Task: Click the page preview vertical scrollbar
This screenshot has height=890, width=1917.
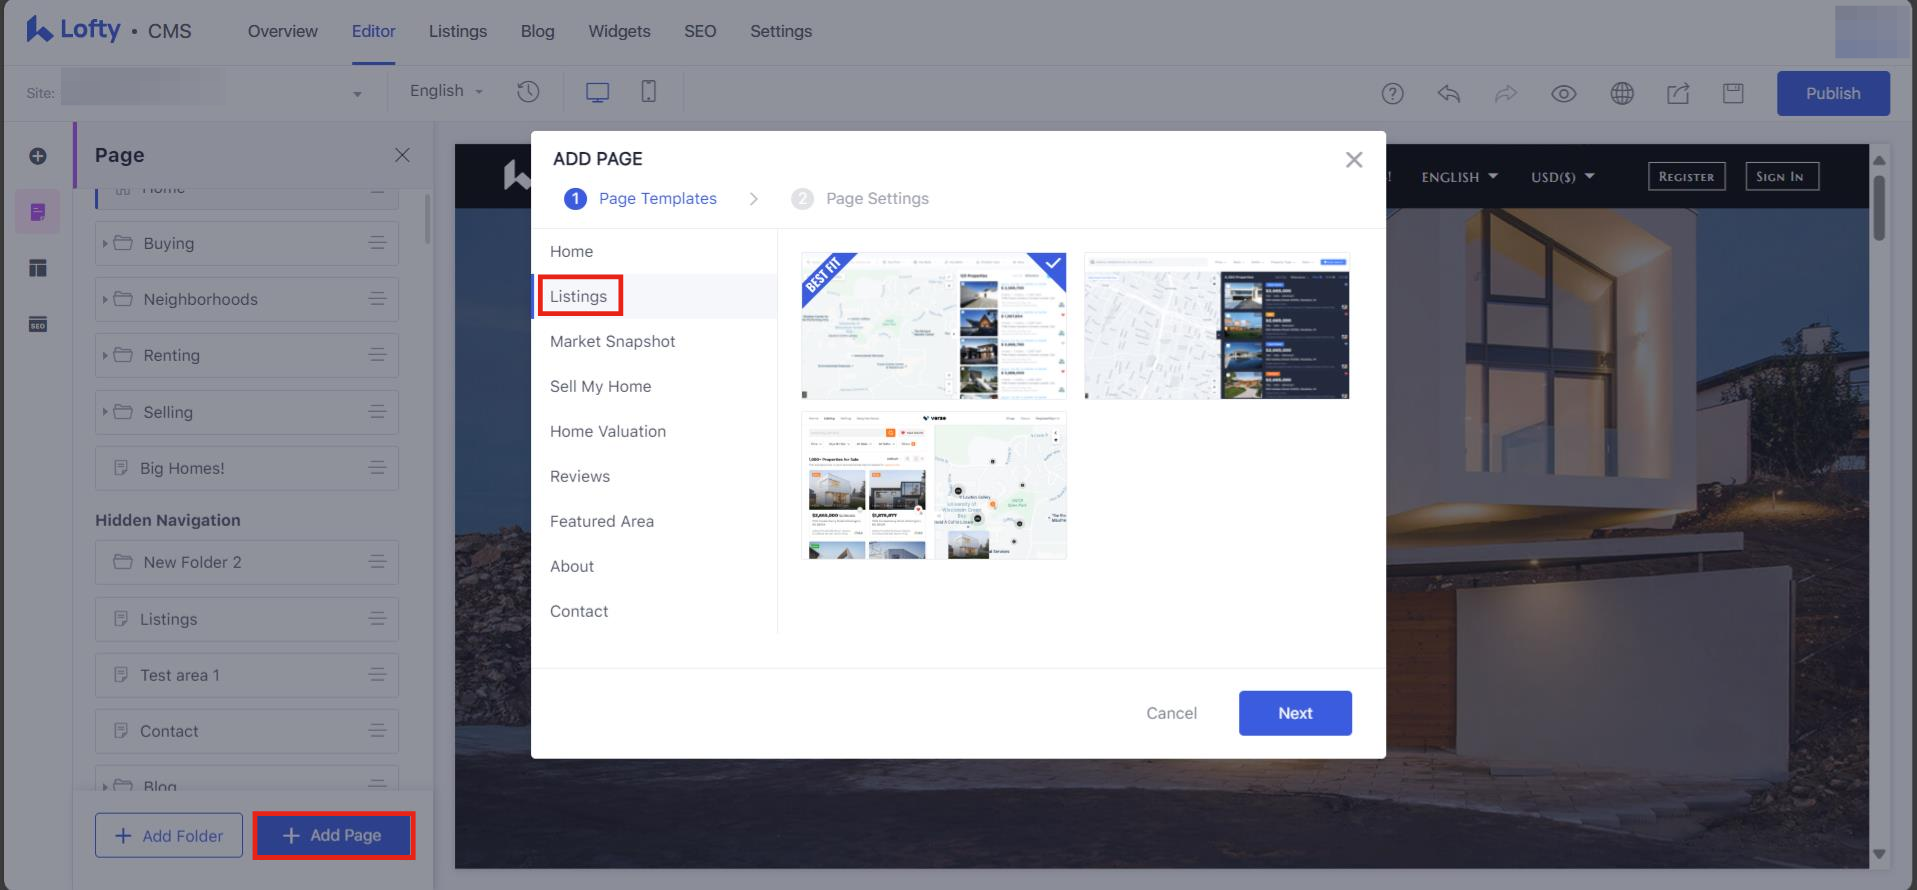Action: [1878, 210]
